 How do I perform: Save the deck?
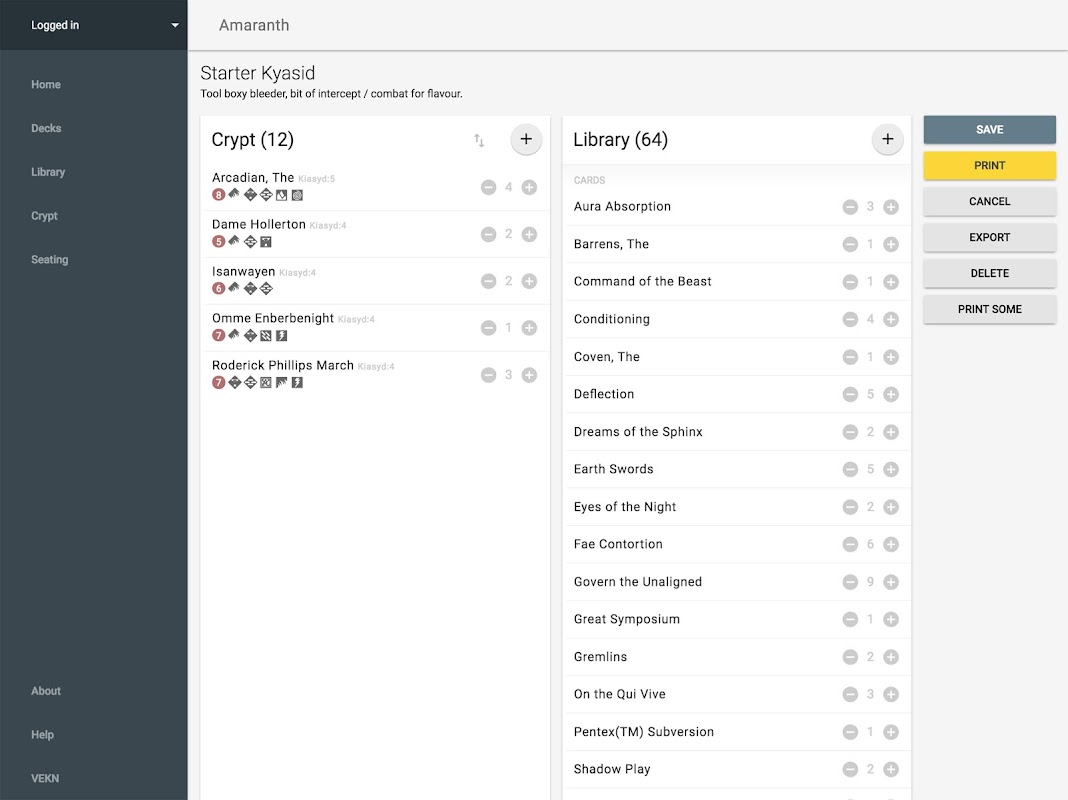pos(990,129)
